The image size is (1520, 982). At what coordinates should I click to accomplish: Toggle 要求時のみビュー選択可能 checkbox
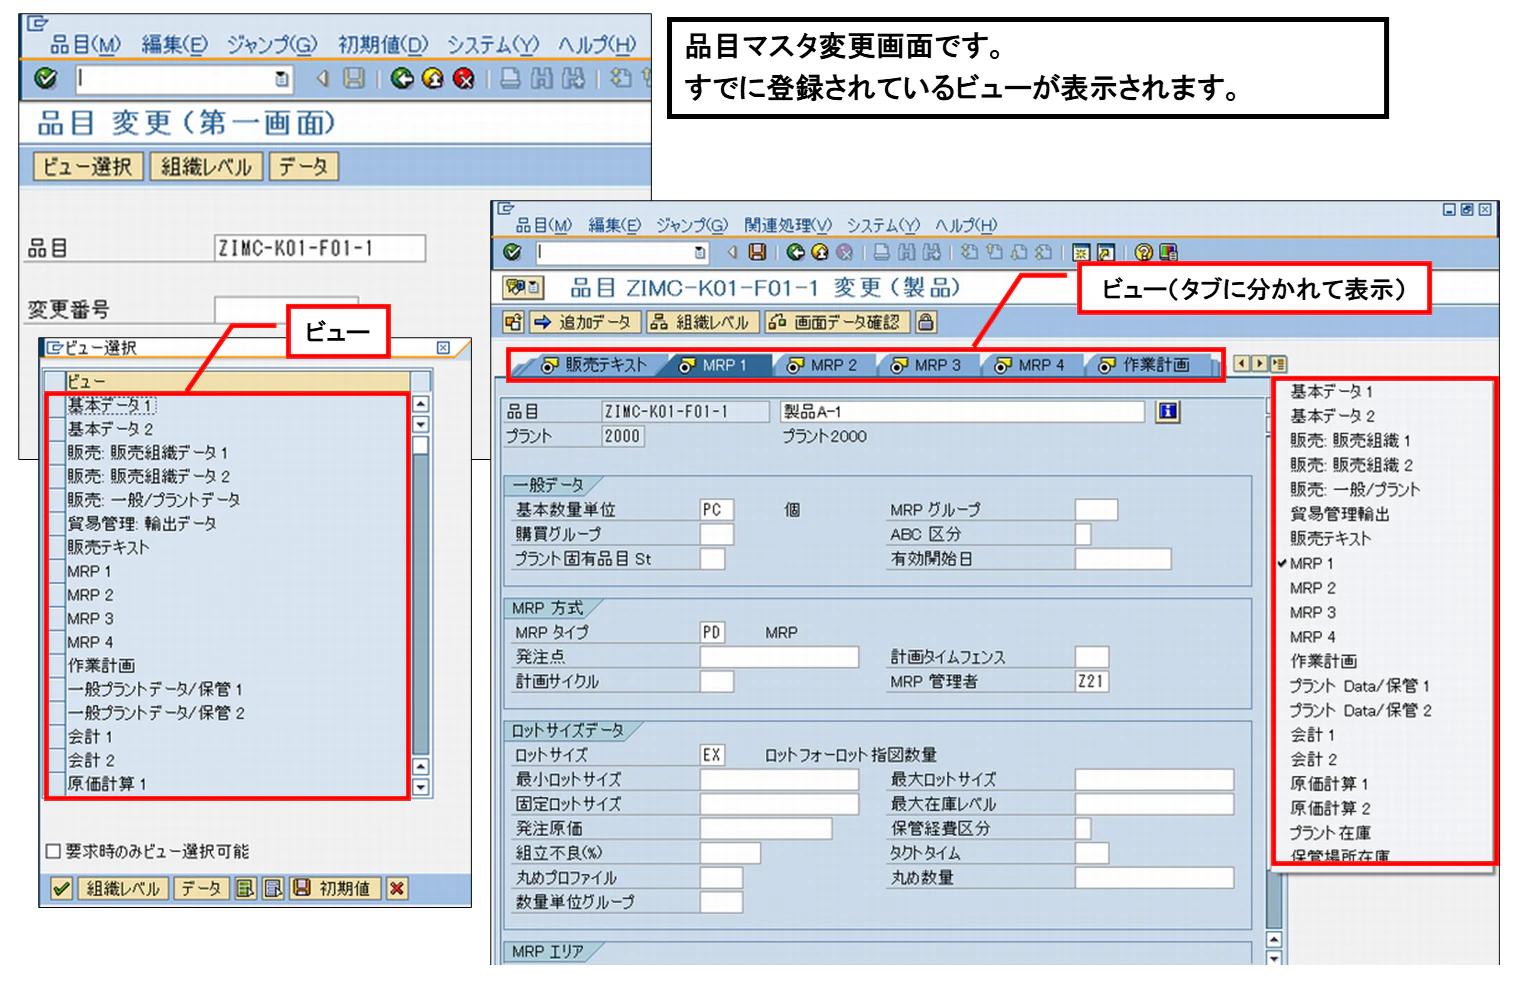point(53,851)
